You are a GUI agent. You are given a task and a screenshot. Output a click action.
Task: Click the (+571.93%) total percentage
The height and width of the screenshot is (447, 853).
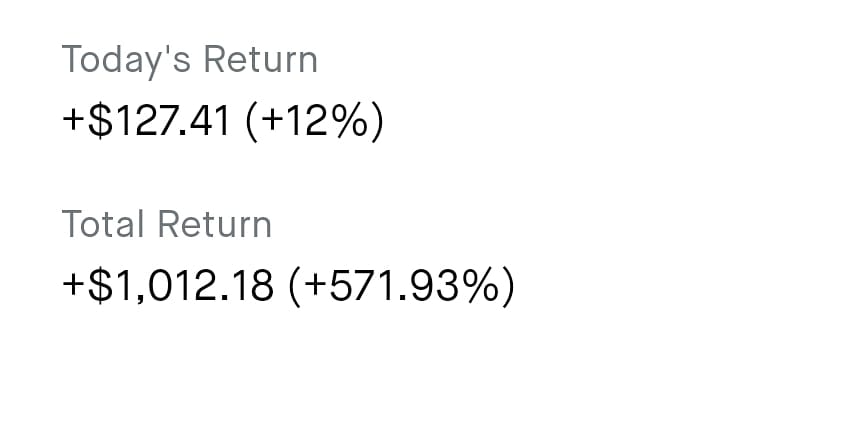click(401, 287)
